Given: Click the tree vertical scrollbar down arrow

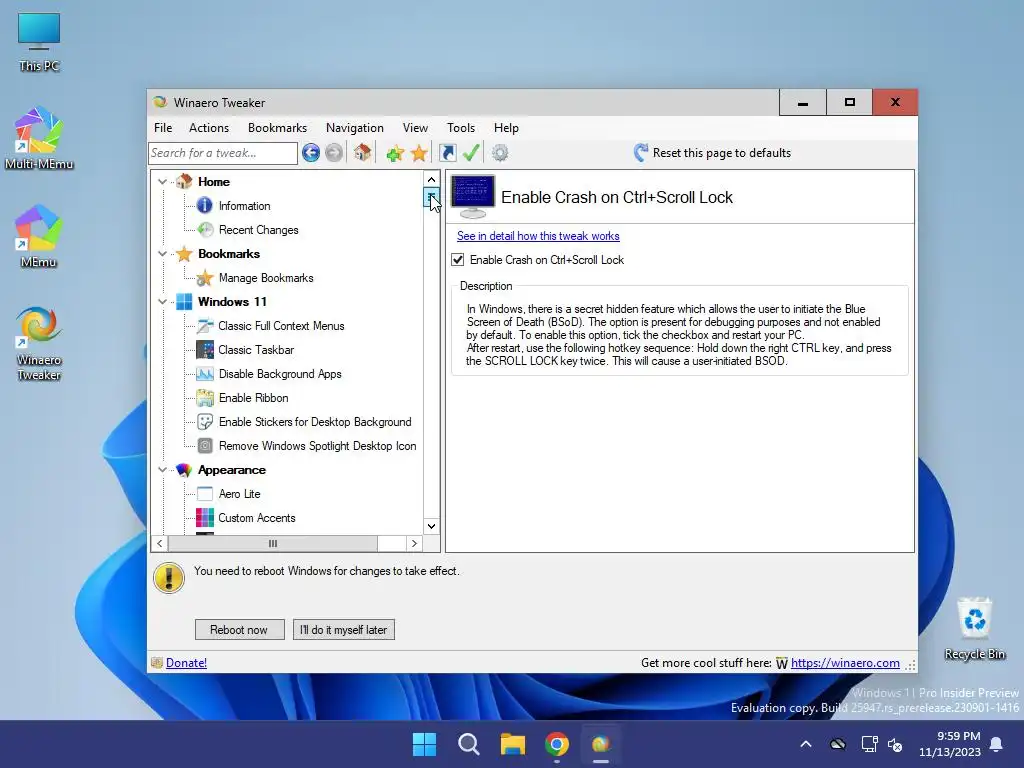Looking at the screenshot, I should 431,526.
